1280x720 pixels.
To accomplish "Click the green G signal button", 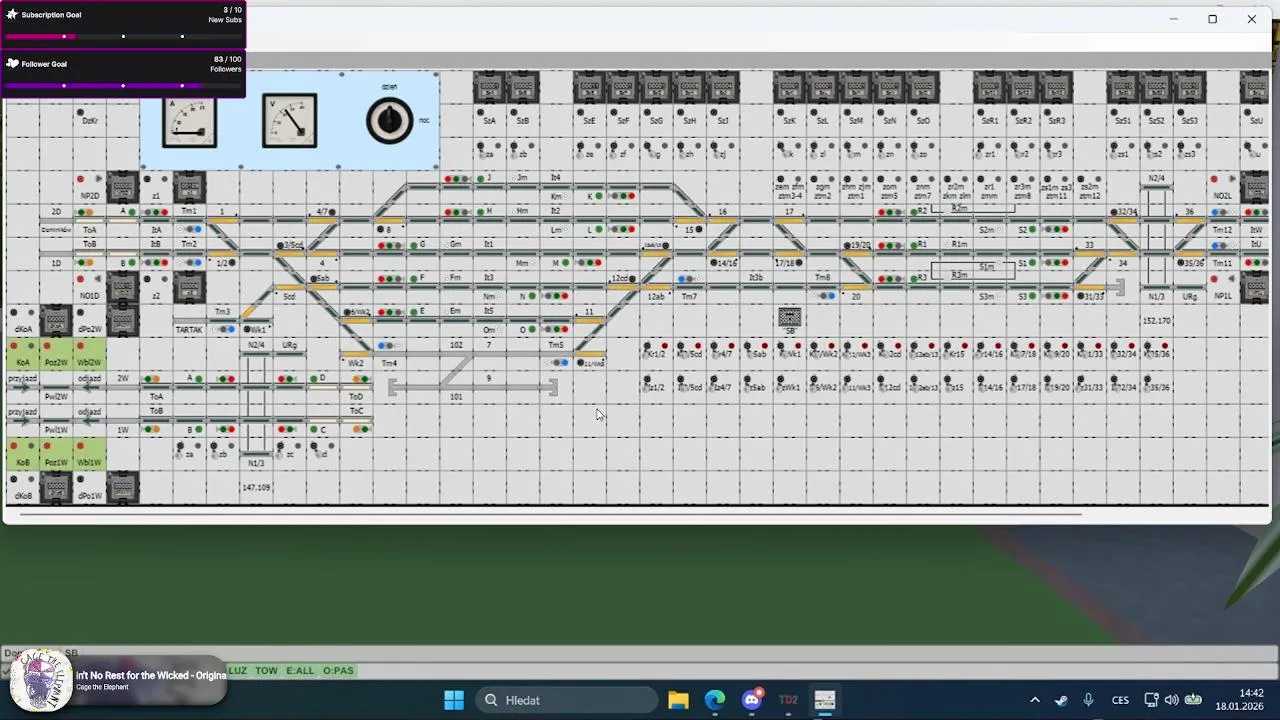I will click(414, 245).
